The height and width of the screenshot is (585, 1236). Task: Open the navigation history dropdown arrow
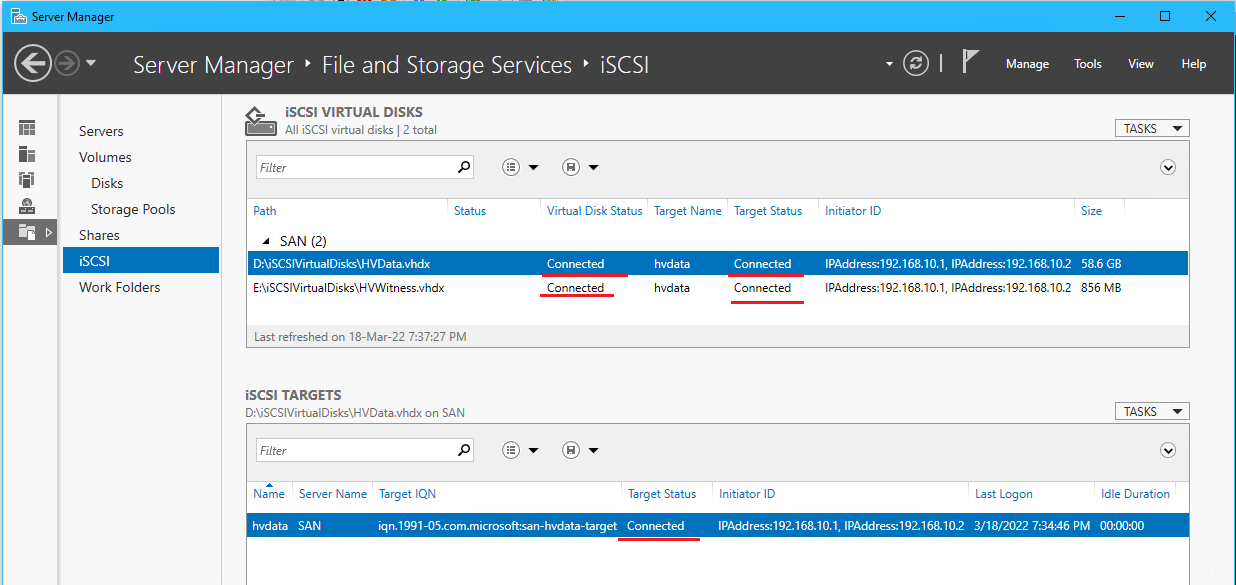click(x=91, y=63)
